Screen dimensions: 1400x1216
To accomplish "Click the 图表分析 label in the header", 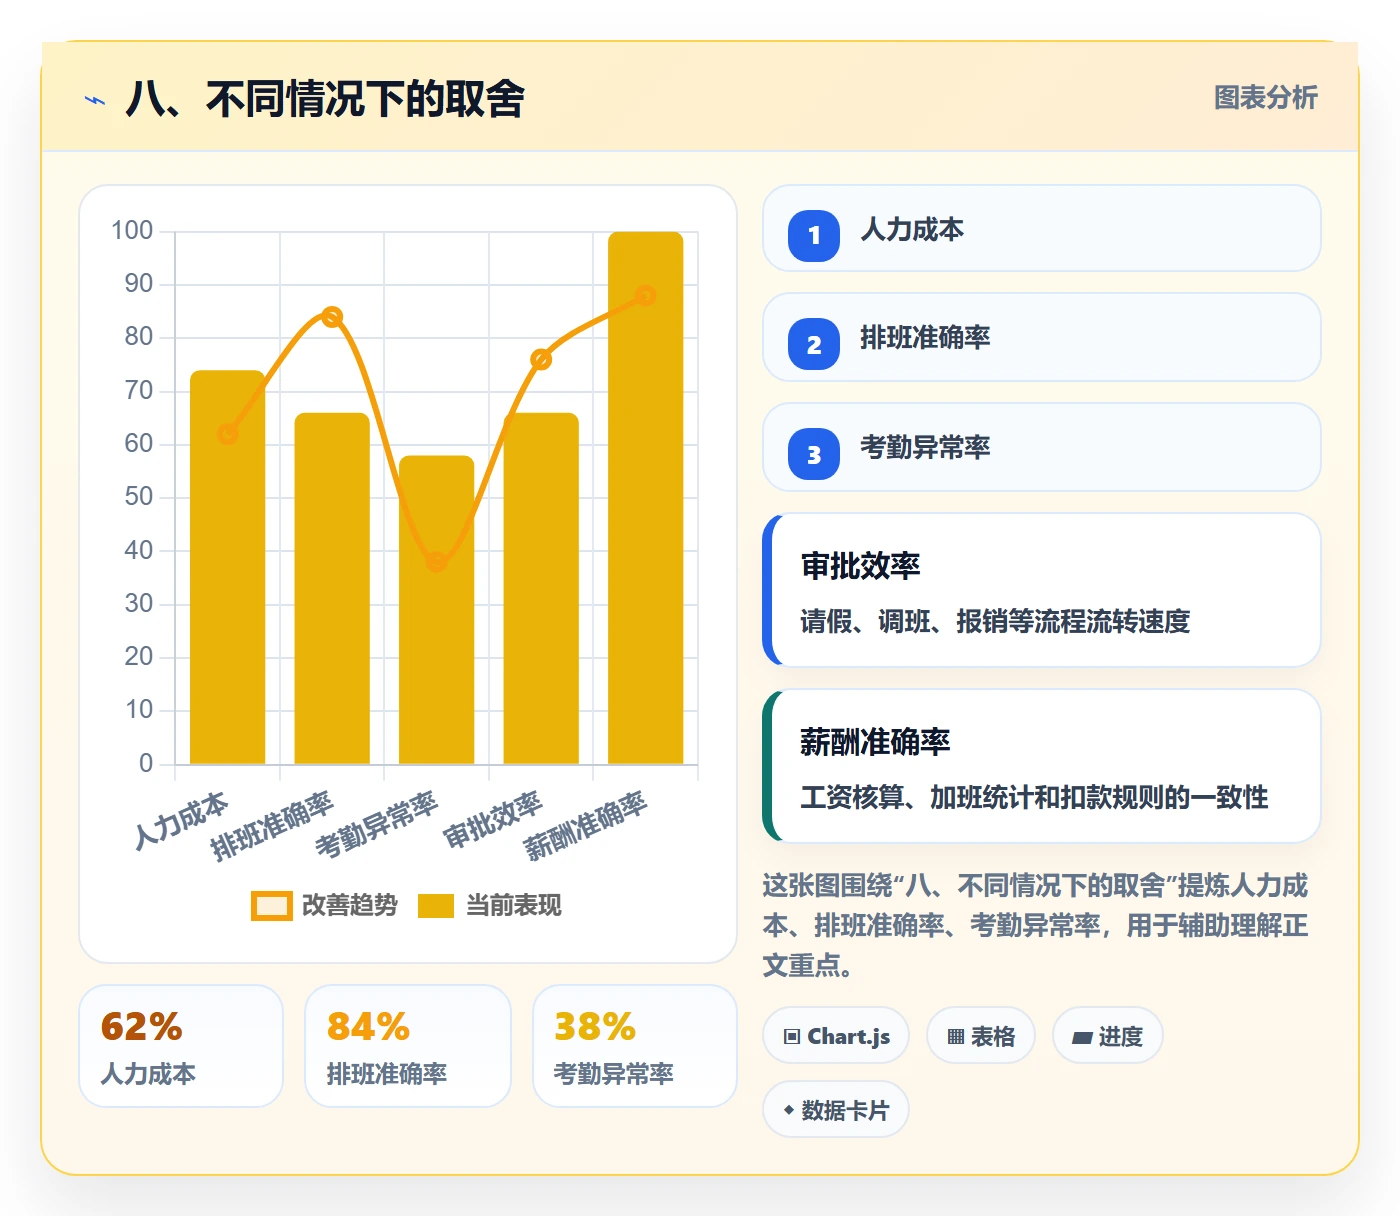I will tap(1265, 98).
